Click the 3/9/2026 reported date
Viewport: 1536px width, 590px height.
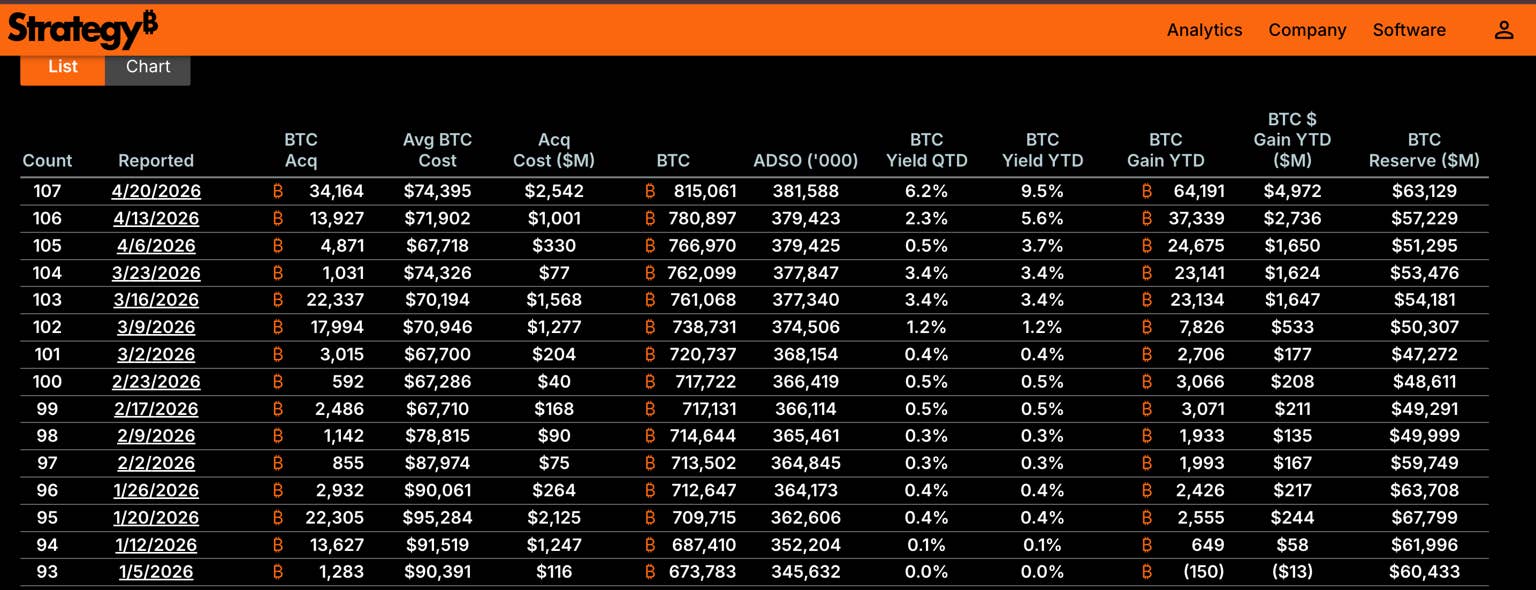[x=156, y=327]
